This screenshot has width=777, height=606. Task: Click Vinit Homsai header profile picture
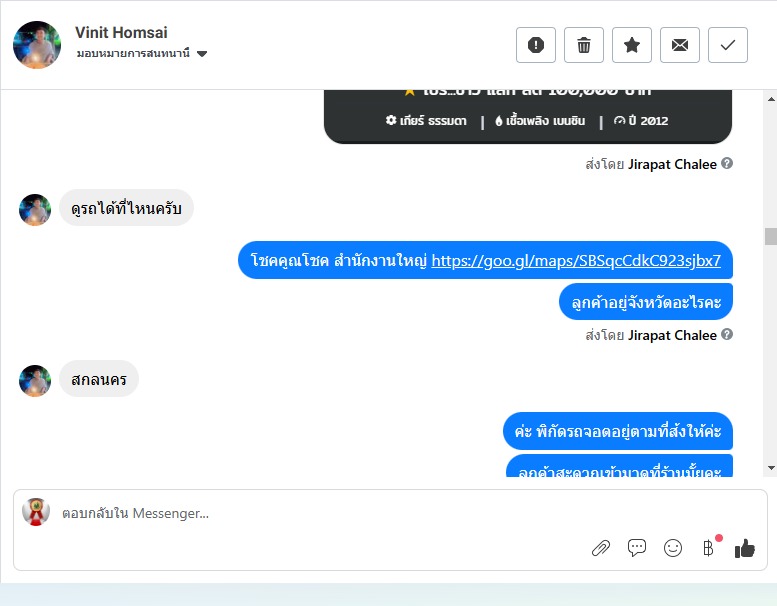pyautogui.click(x=37, y=45)
